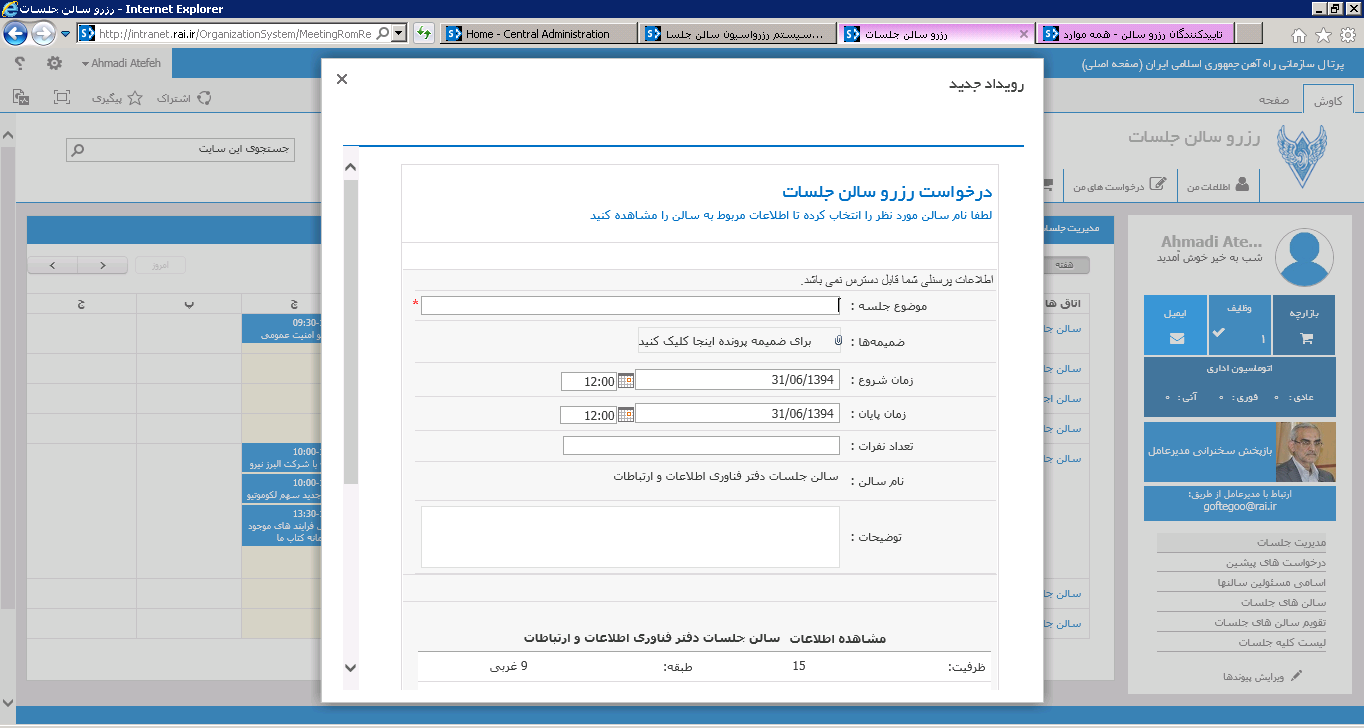
Task: Open the وظایف tasks tile
Action: tap(1239, 324)
